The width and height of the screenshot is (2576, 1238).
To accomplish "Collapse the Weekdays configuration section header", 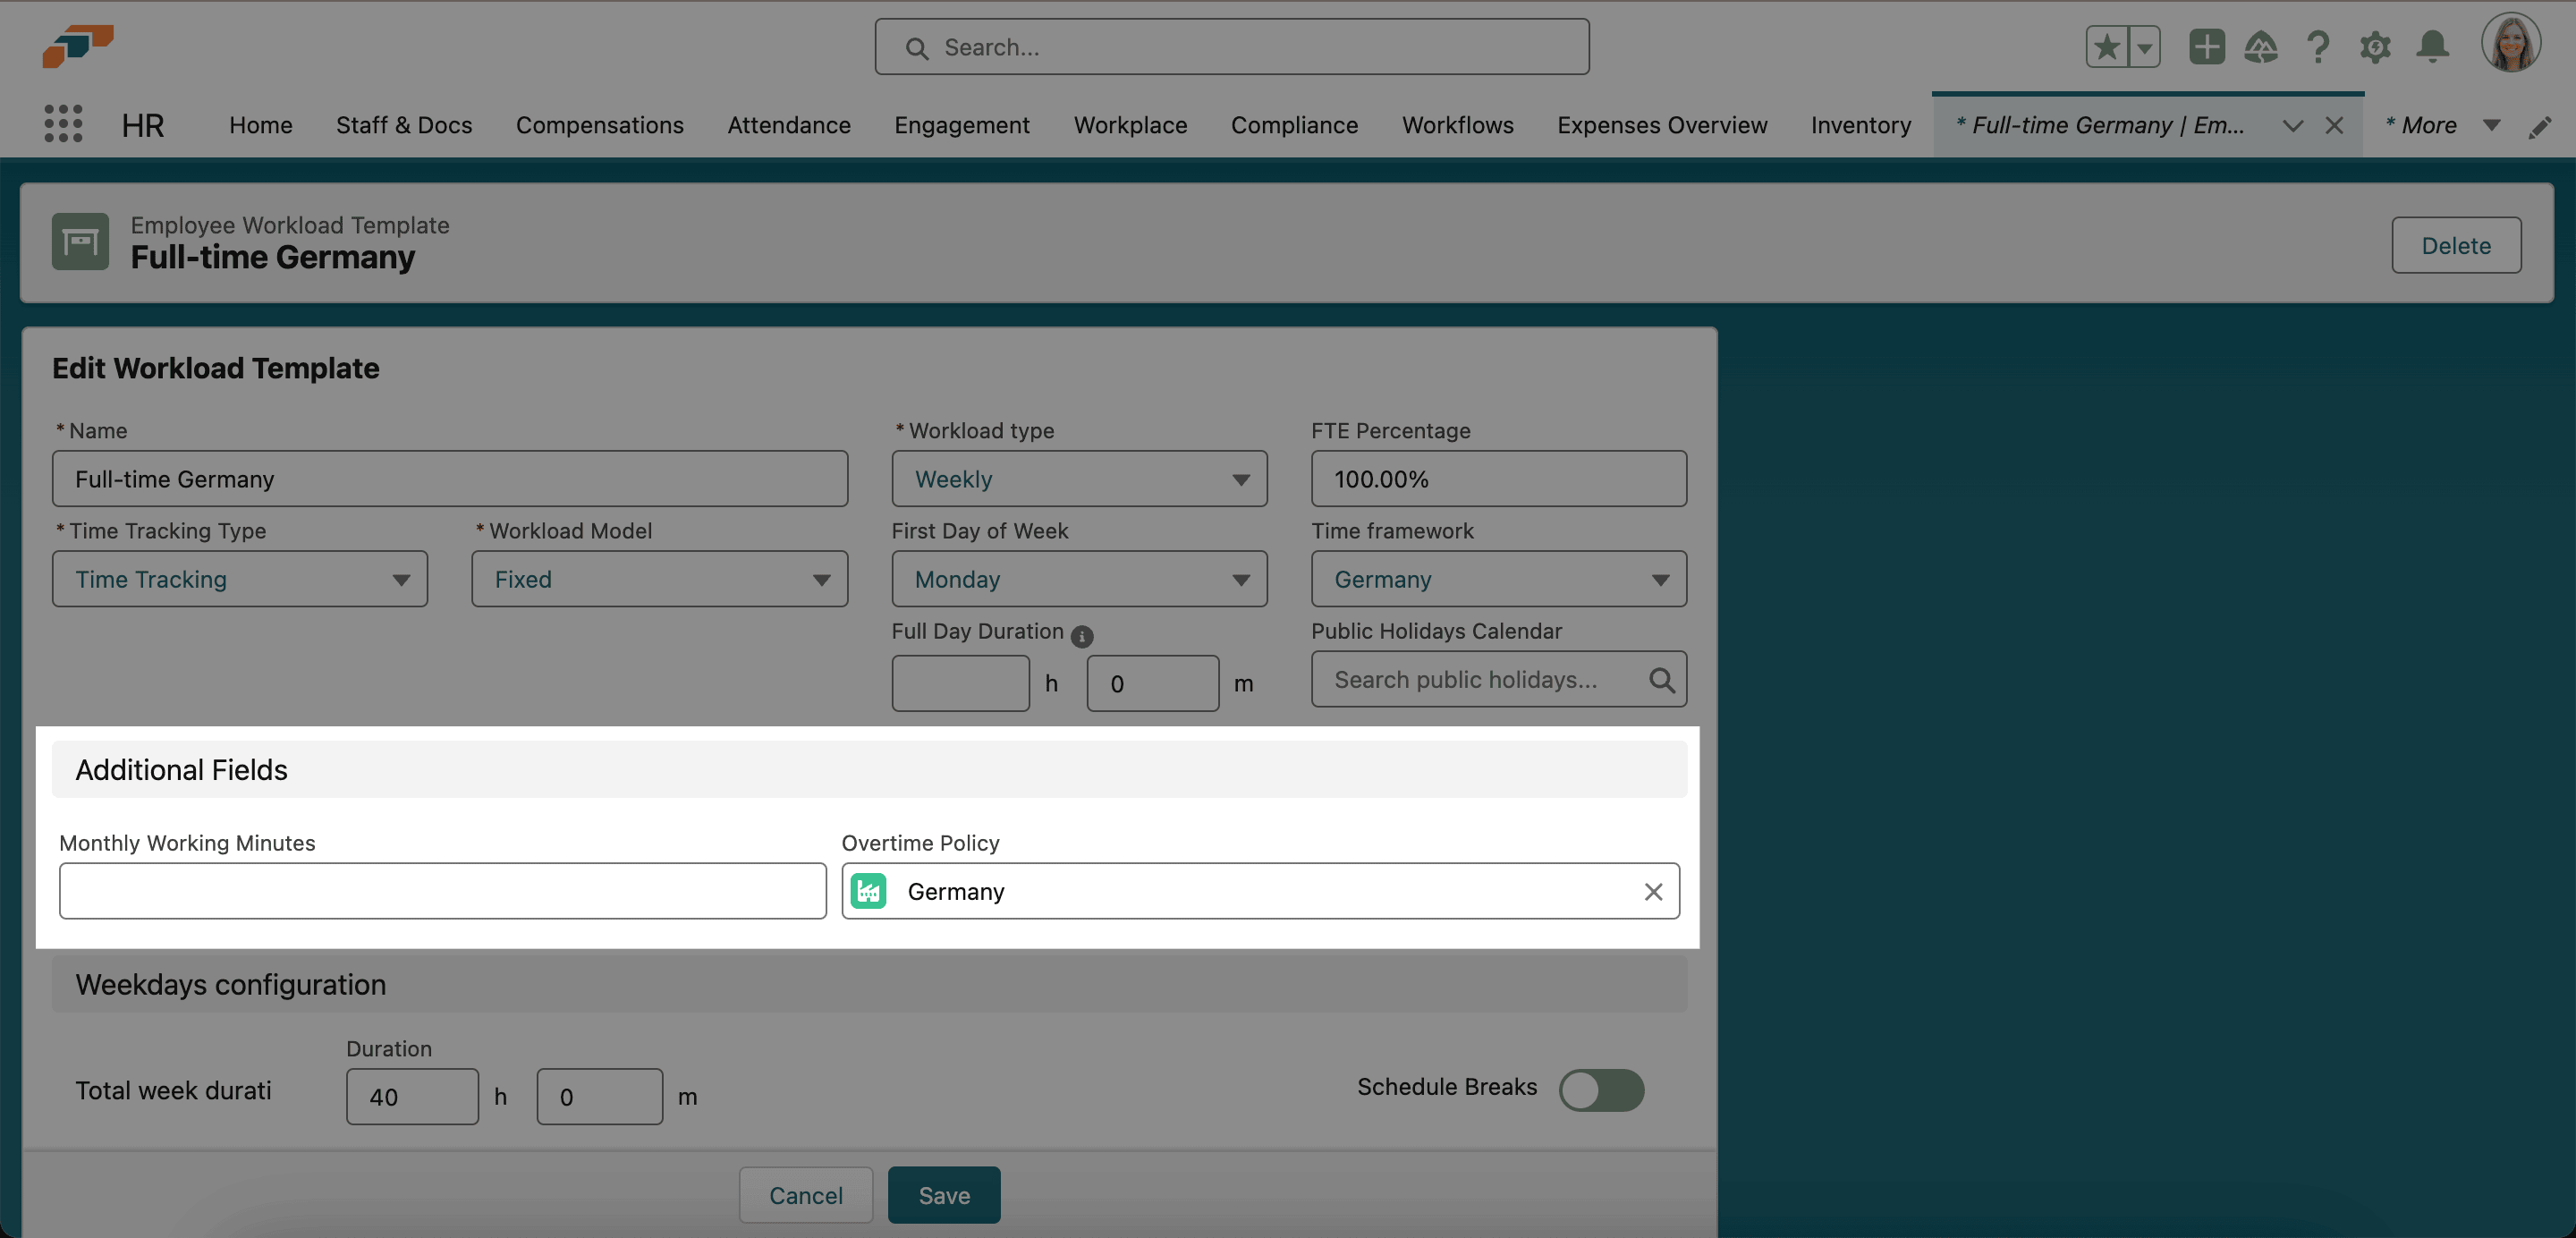I will pyautogui.click(x=869, y=984).
